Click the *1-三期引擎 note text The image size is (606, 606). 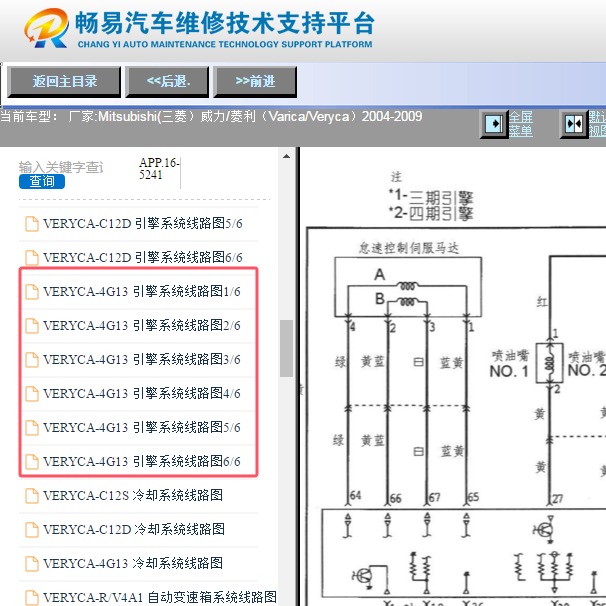(x=431, y=196)
